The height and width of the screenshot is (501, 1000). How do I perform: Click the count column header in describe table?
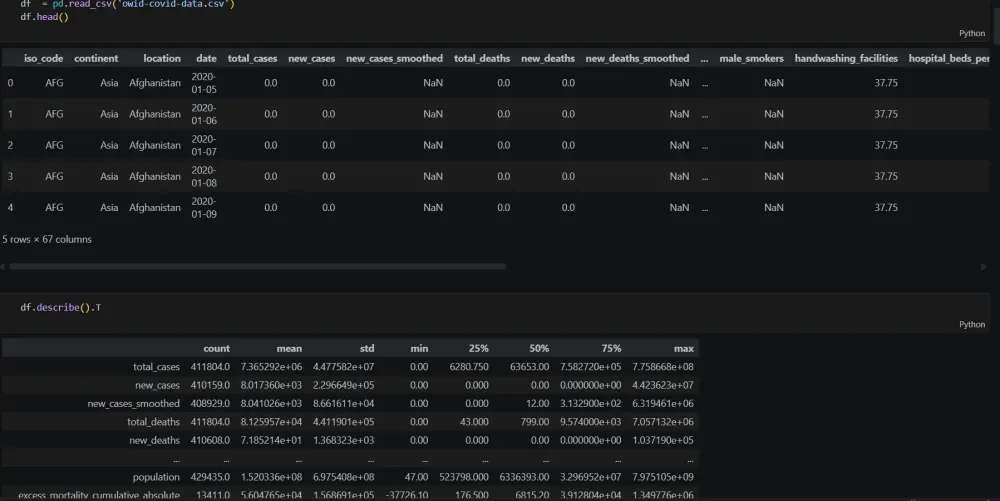coord(216,349)
